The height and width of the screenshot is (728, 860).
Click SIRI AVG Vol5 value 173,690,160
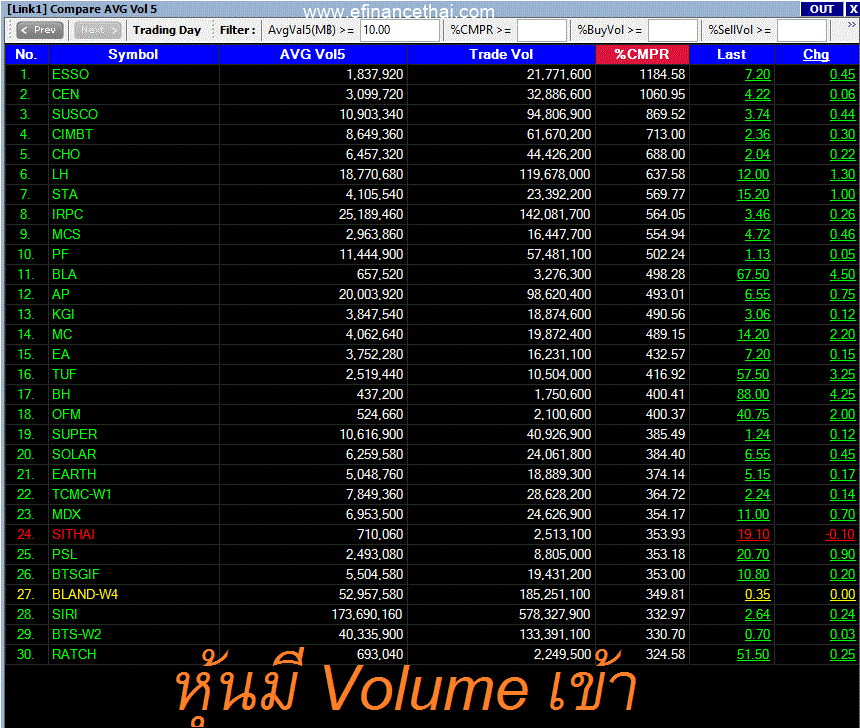pyautogui.click(x=367, y=614)
